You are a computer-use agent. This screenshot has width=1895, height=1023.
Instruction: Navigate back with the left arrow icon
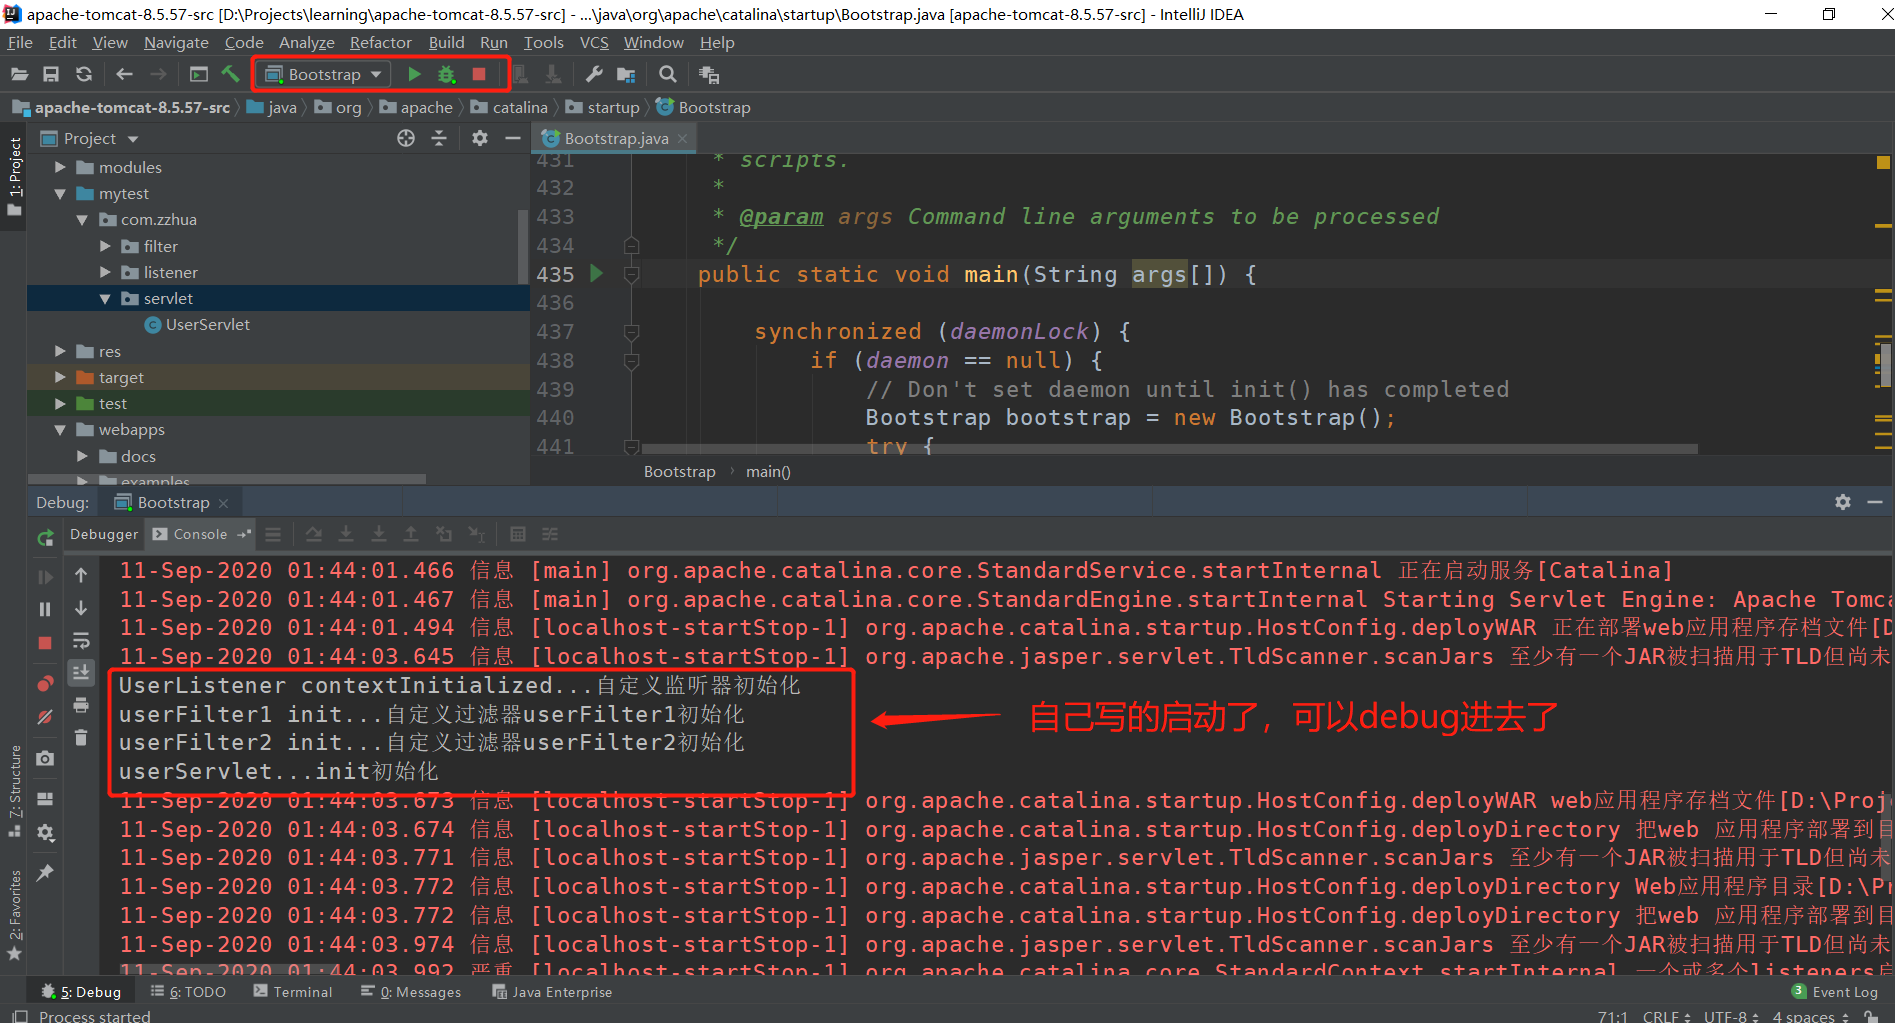[124, 75]
